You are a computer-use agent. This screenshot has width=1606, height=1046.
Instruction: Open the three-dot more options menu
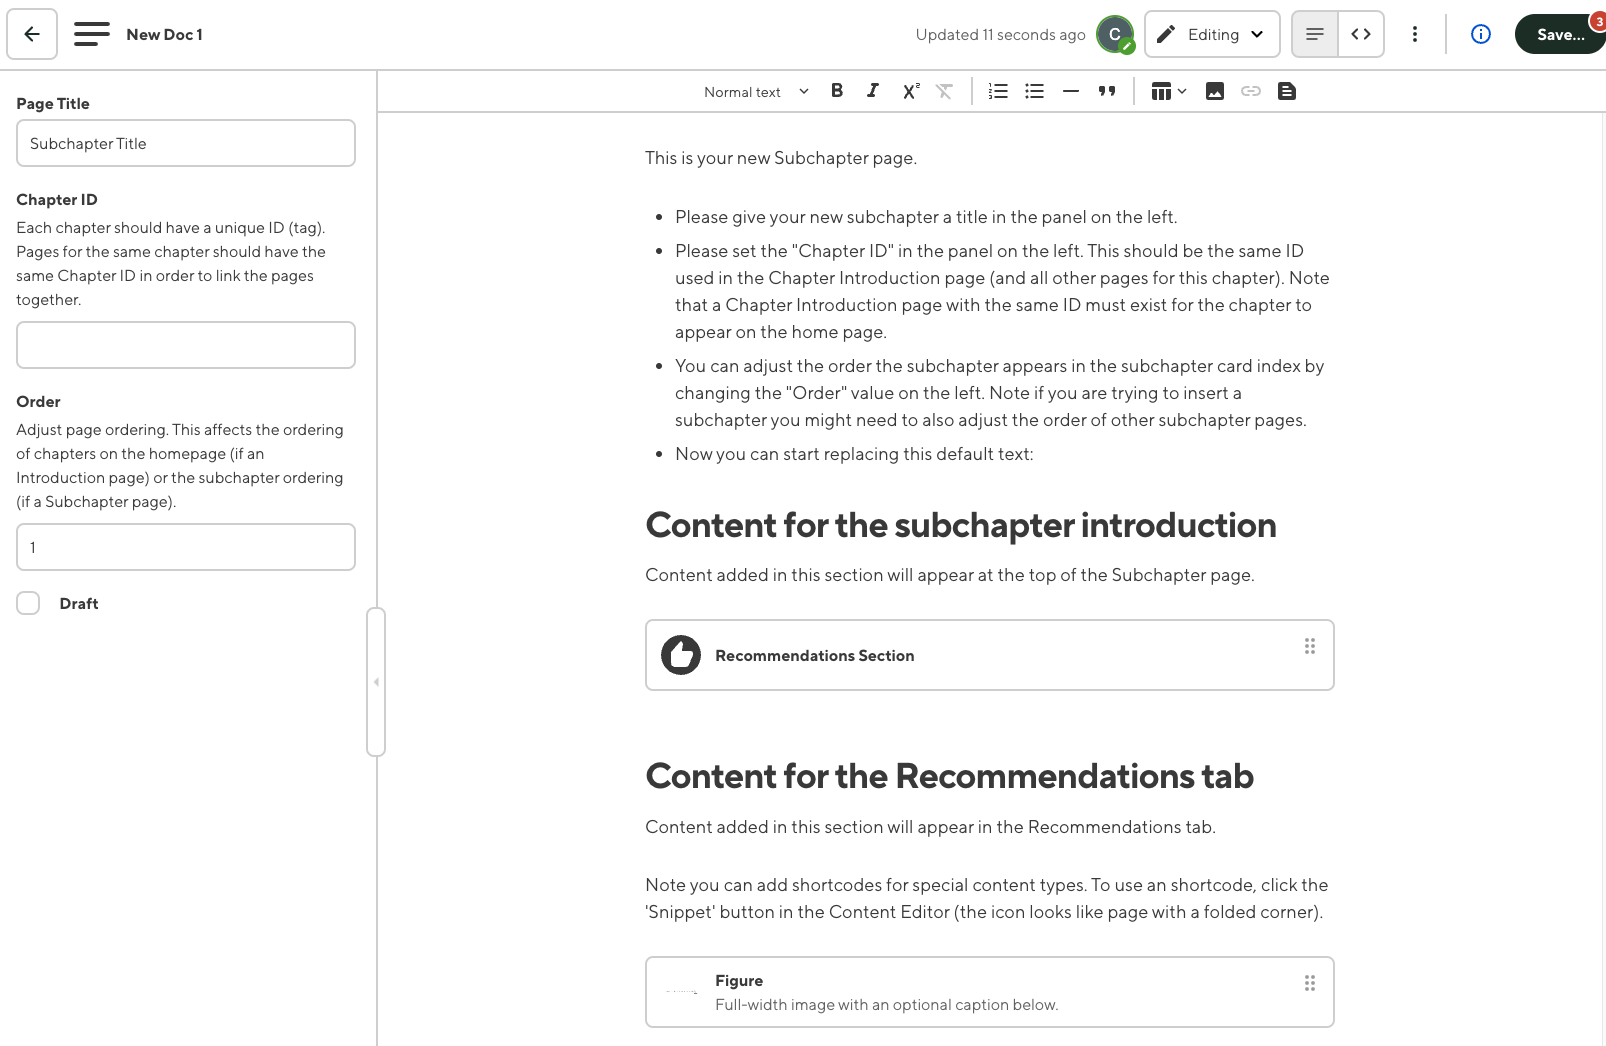click(x=1414, y=34)
